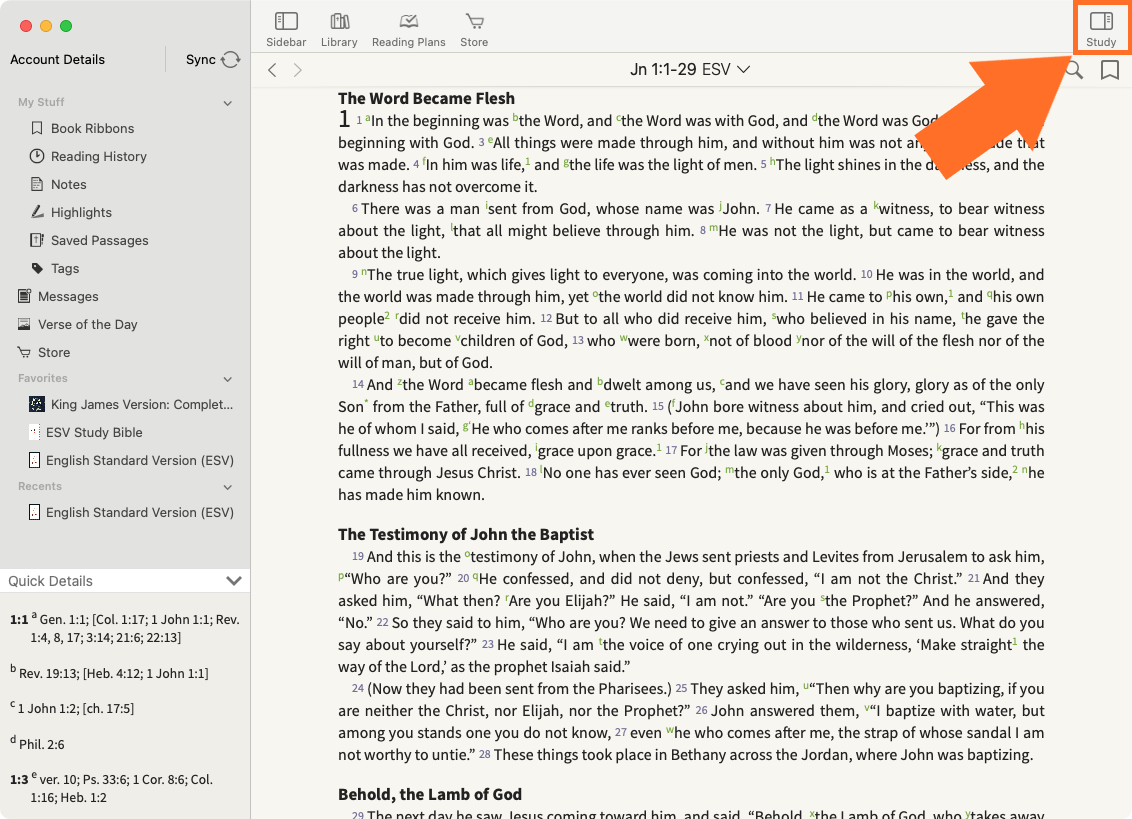Click Quick Details entry '1 John 1:2; [ch. 17:5]'
Viewport: 1132px width, 819px height.
[x=76, y=709]
